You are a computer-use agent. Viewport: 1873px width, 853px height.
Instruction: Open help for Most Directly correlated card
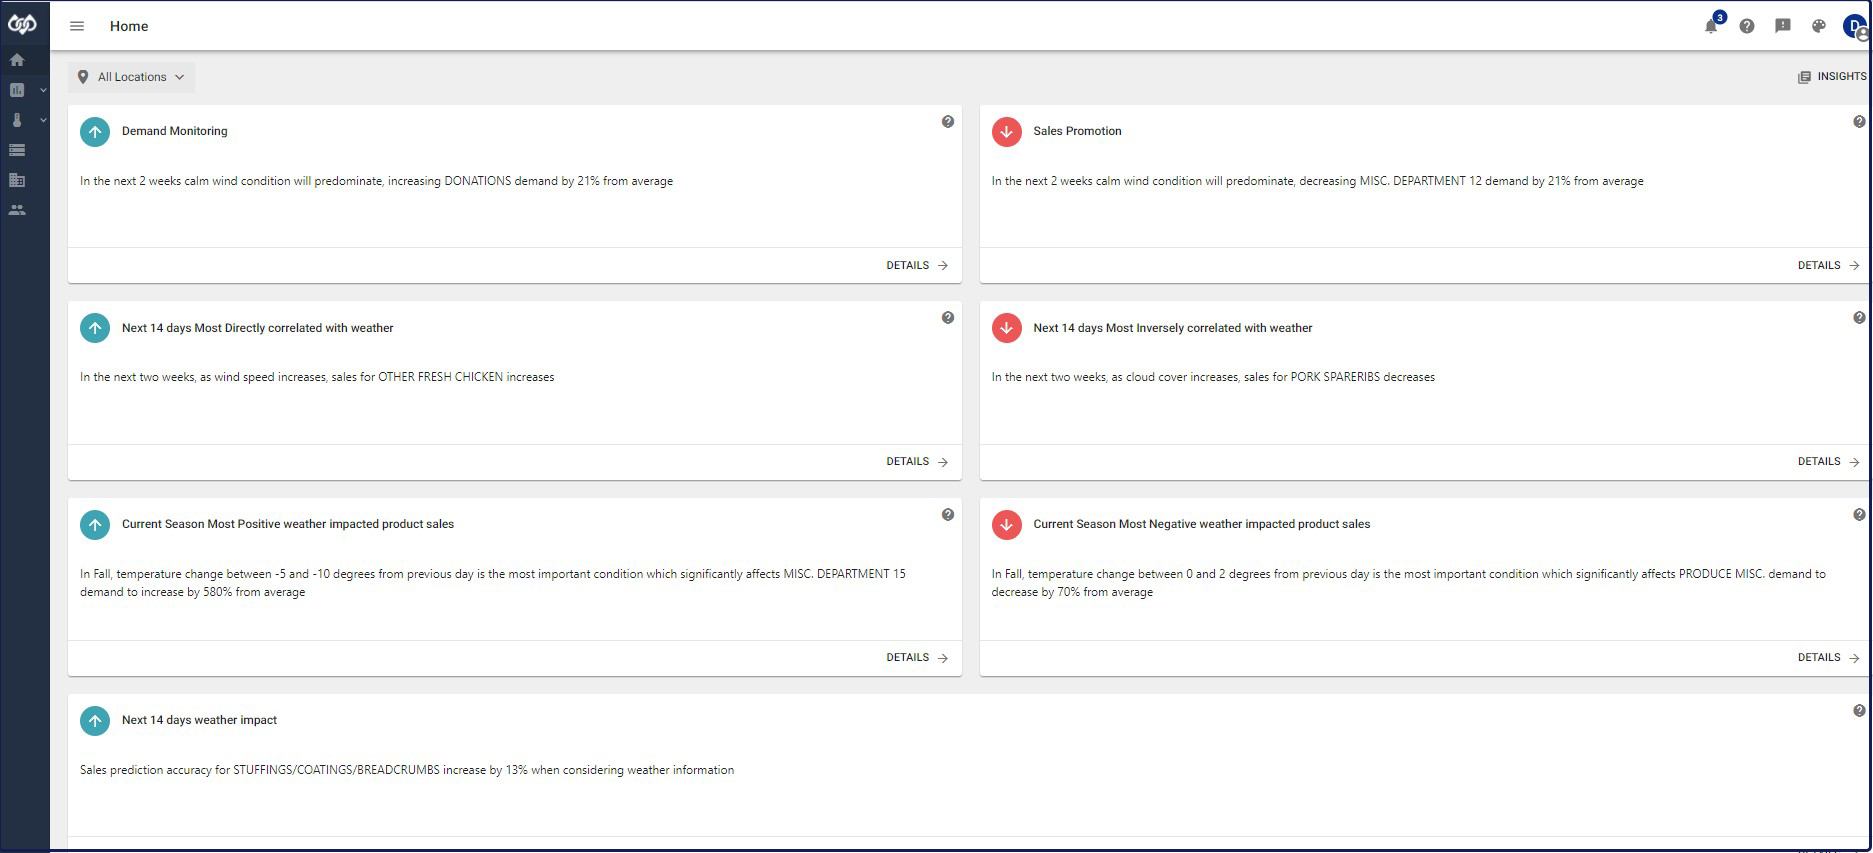point(948,318)
